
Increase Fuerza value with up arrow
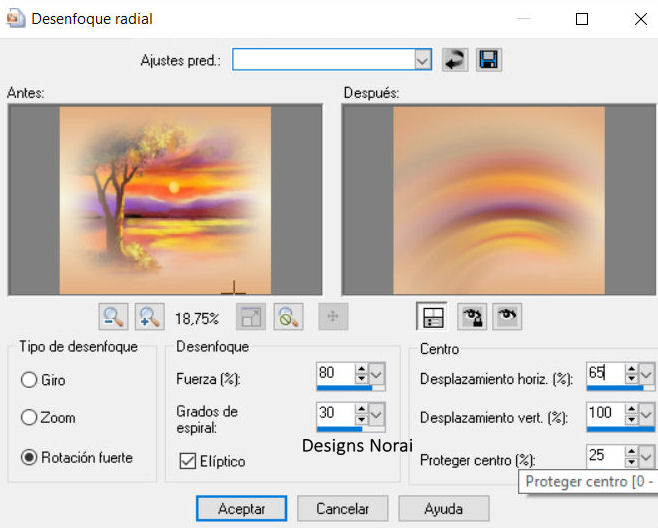coord(361,369)
